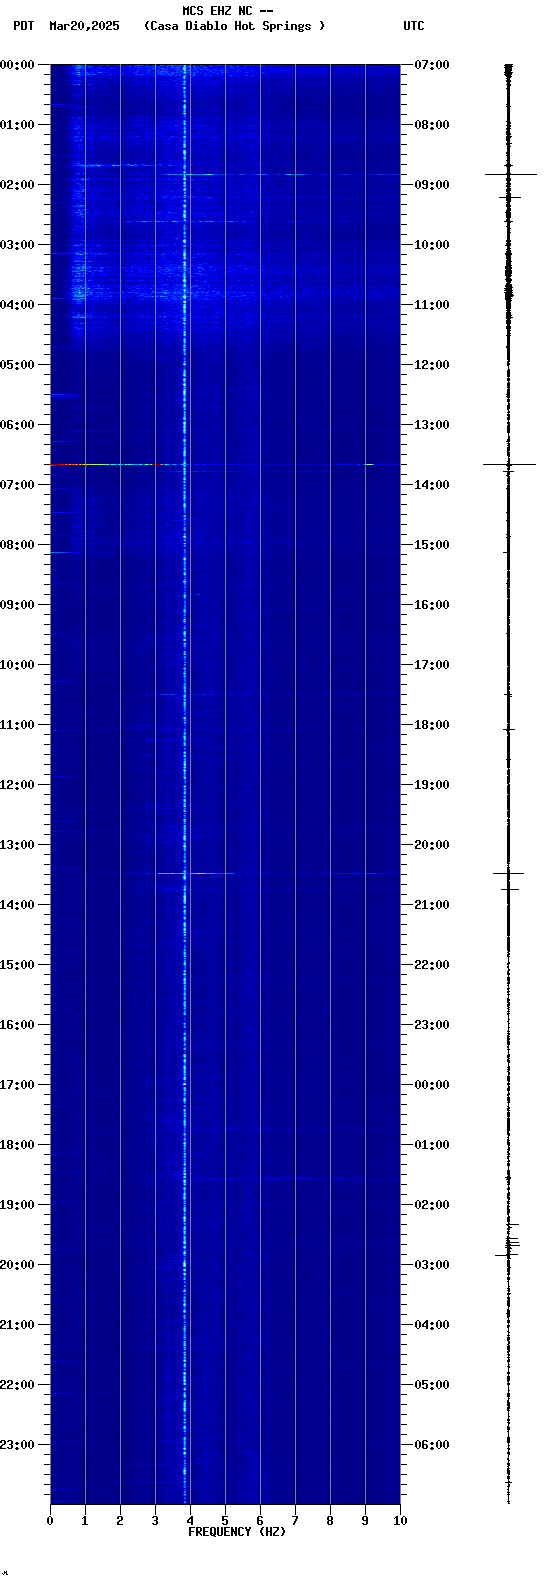Click the seismogram spike cluster near 03:00 UTC
The height and width of the screenshot is (1584, 552).
(510, 1245)
